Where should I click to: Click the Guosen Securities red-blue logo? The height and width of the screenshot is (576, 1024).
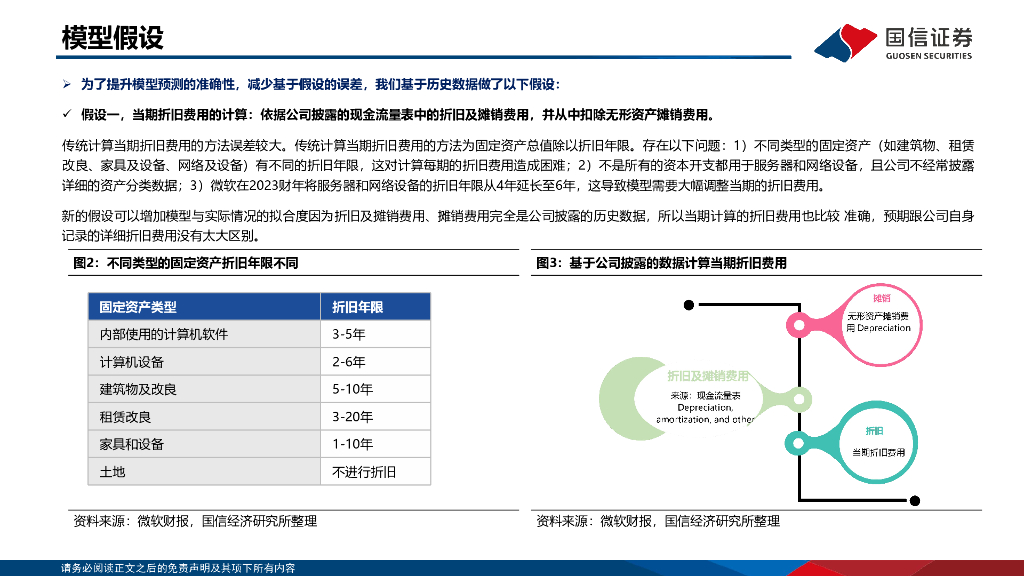pyautogui.click(x=845, y=42)
